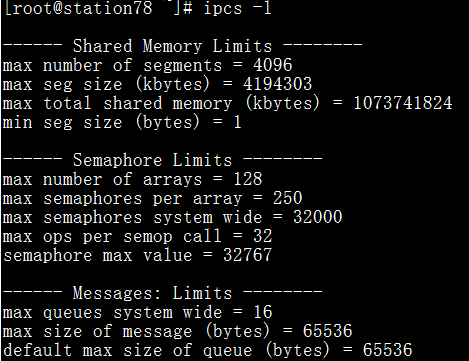469x361 pixels.
Task: Select 'max size of message (bytes)' line
Action: 177,331
